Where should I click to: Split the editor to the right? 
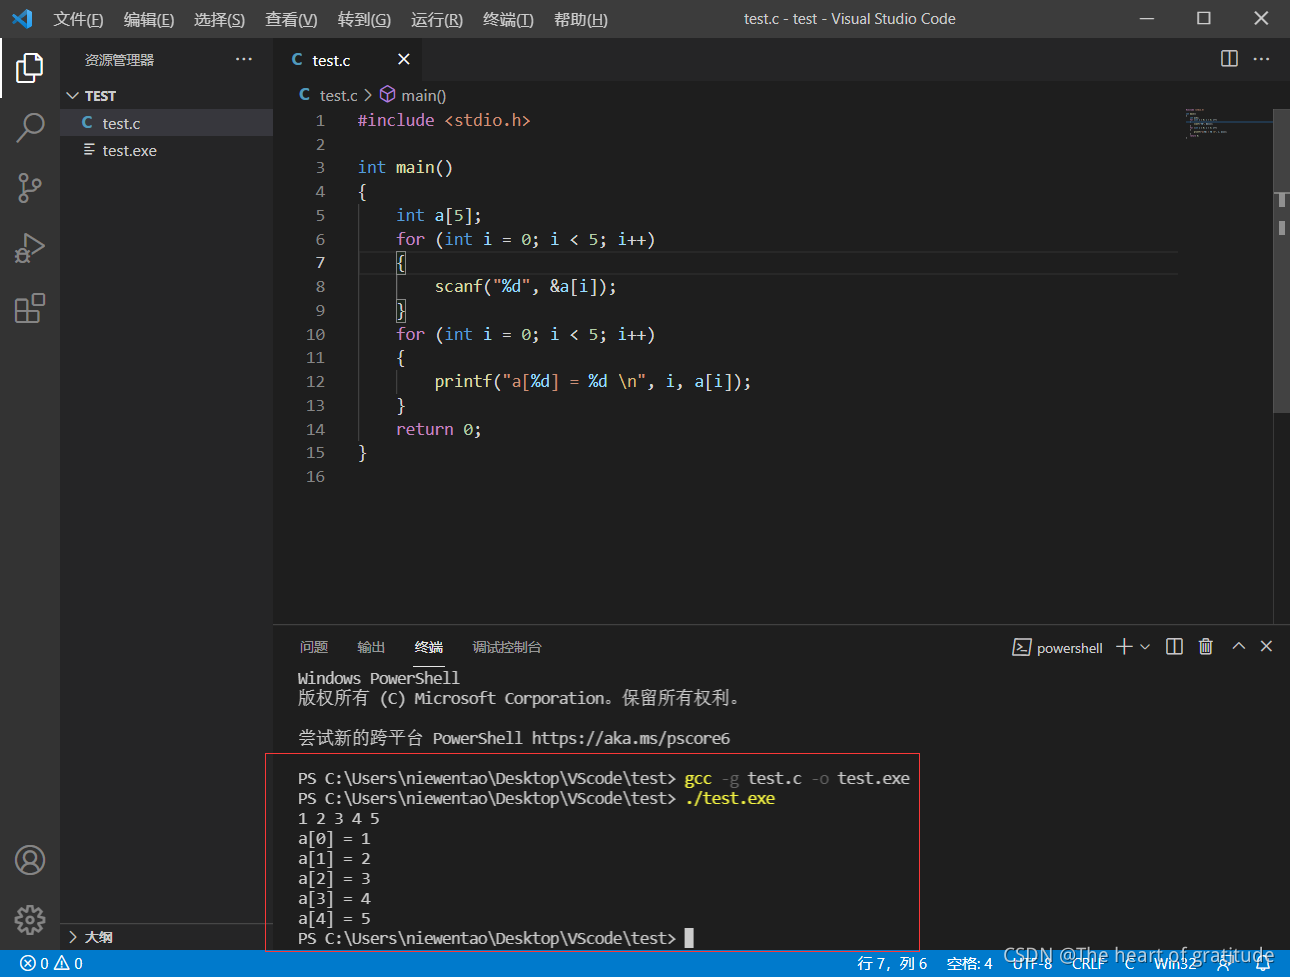pyautogui.click(x=1230, y=59)
